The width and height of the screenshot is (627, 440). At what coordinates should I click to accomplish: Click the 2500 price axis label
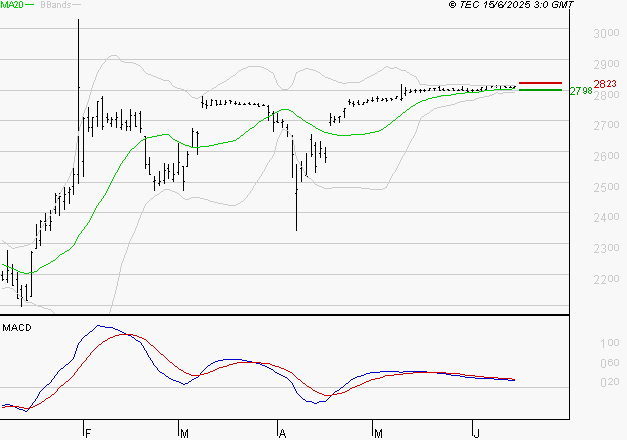point(606,187)
